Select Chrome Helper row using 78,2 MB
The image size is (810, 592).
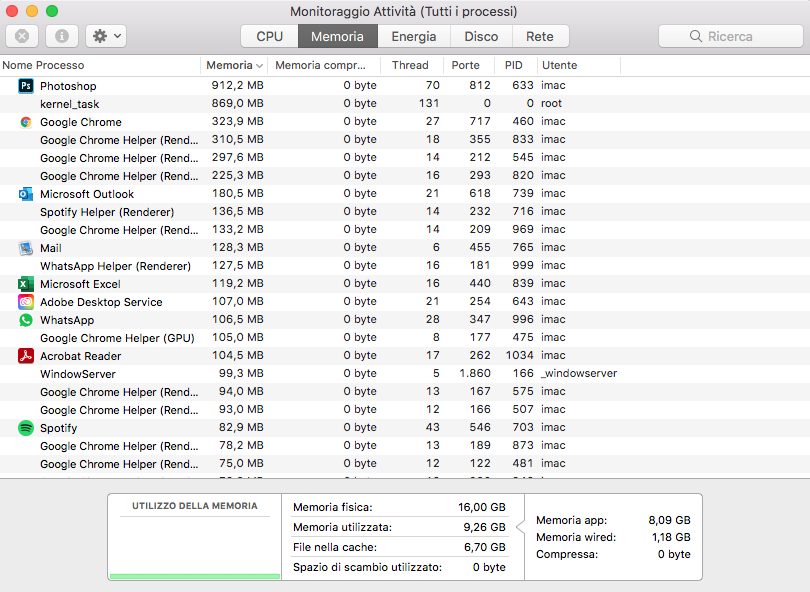tap(405, 446)
